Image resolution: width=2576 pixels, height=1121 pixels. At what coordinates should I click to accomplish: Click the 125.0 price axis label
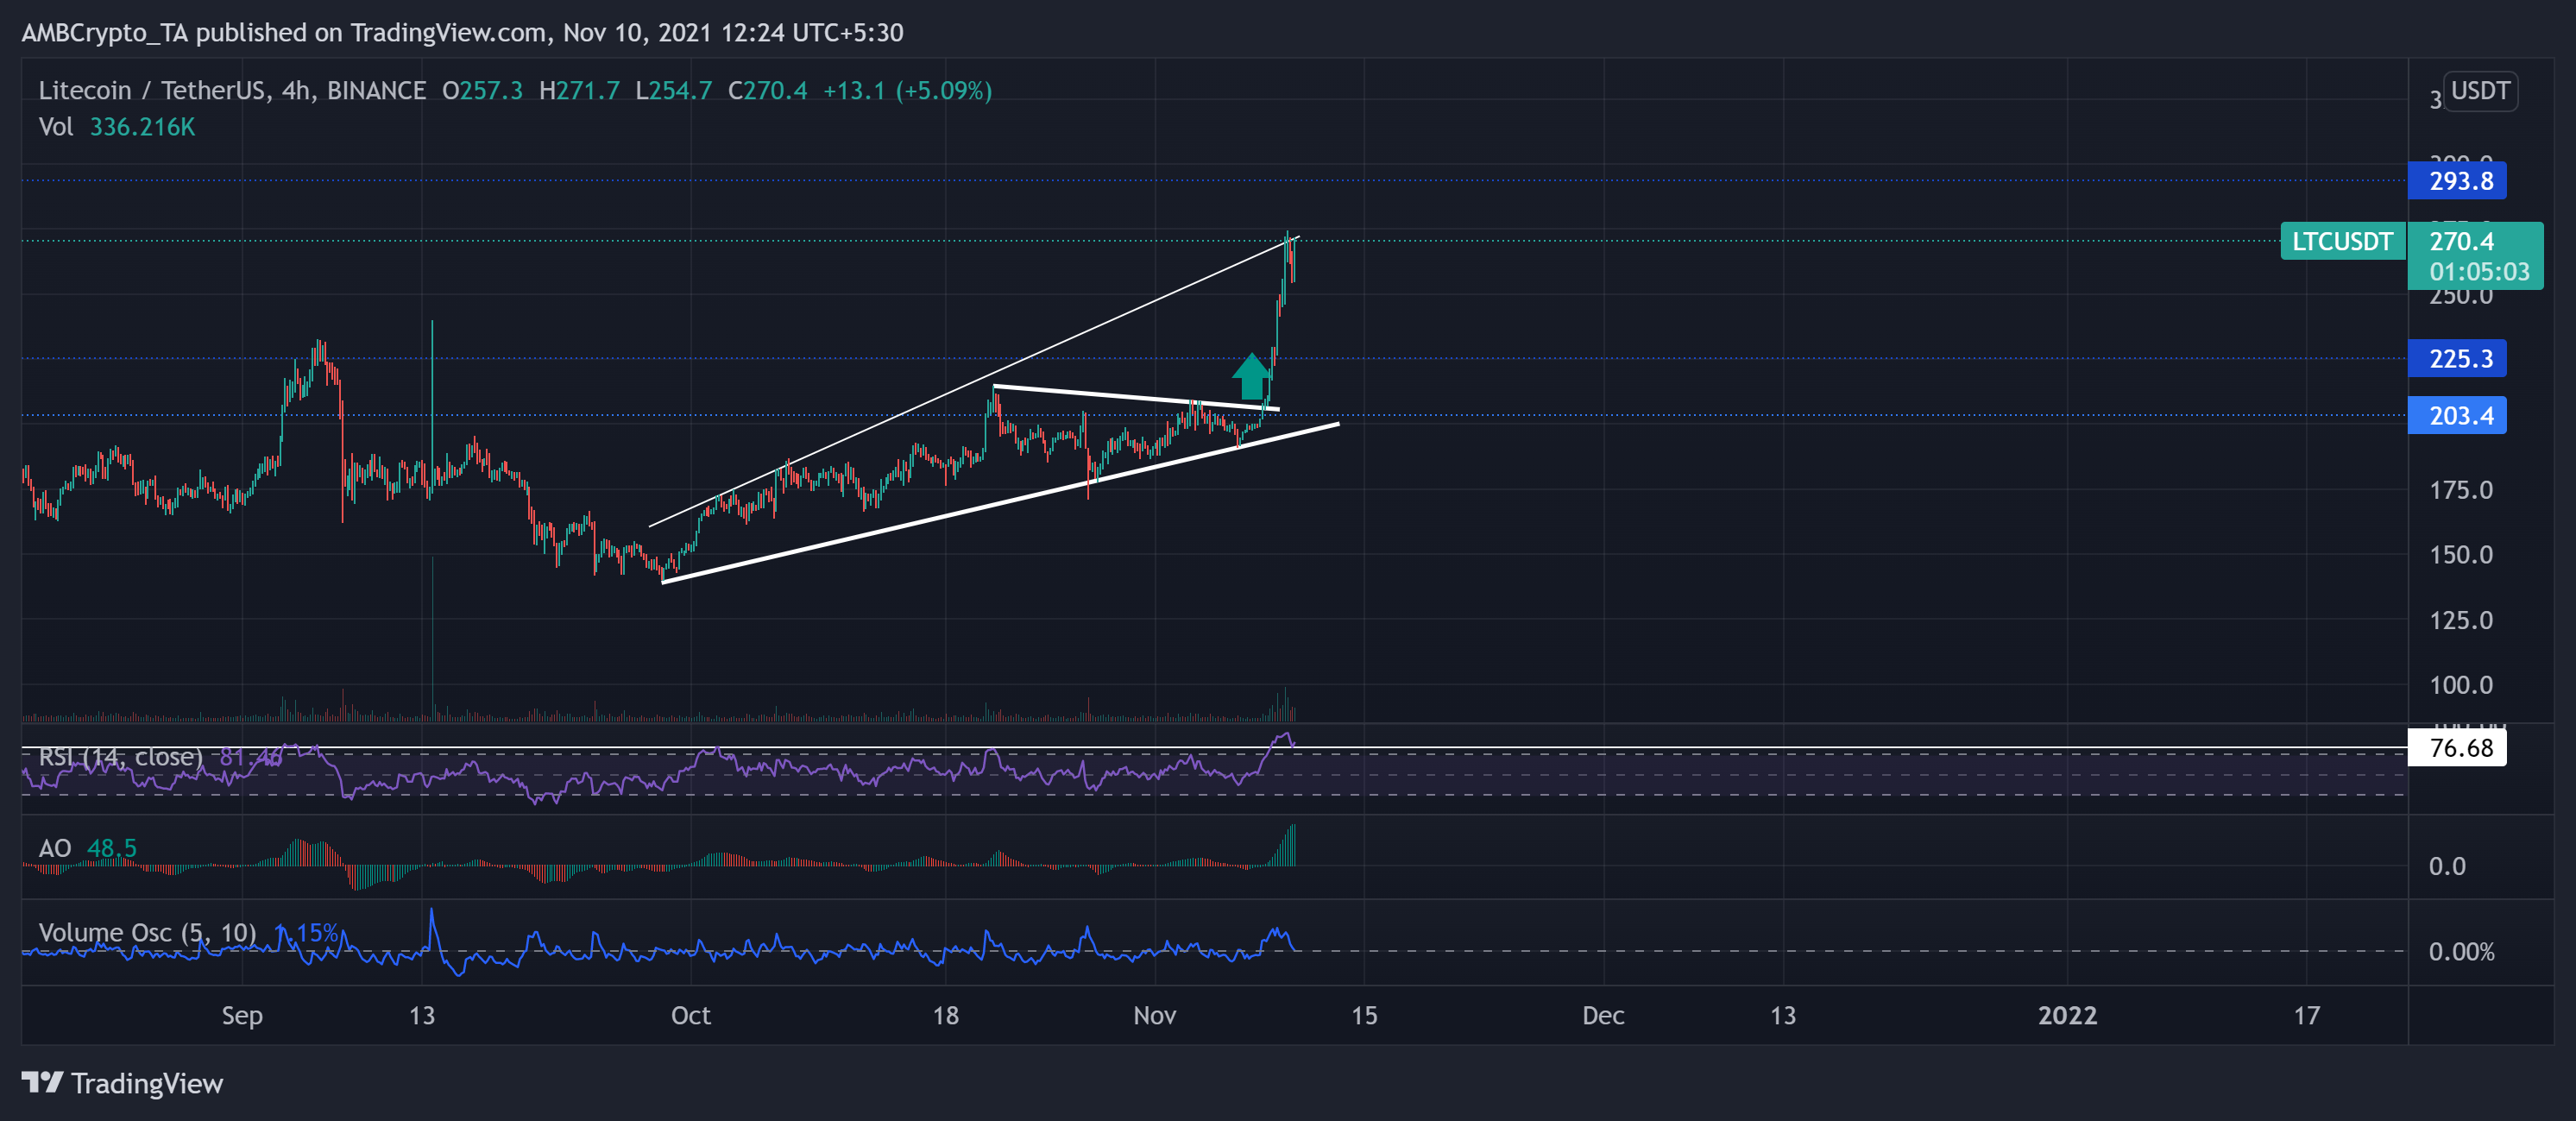(2461, 621)
